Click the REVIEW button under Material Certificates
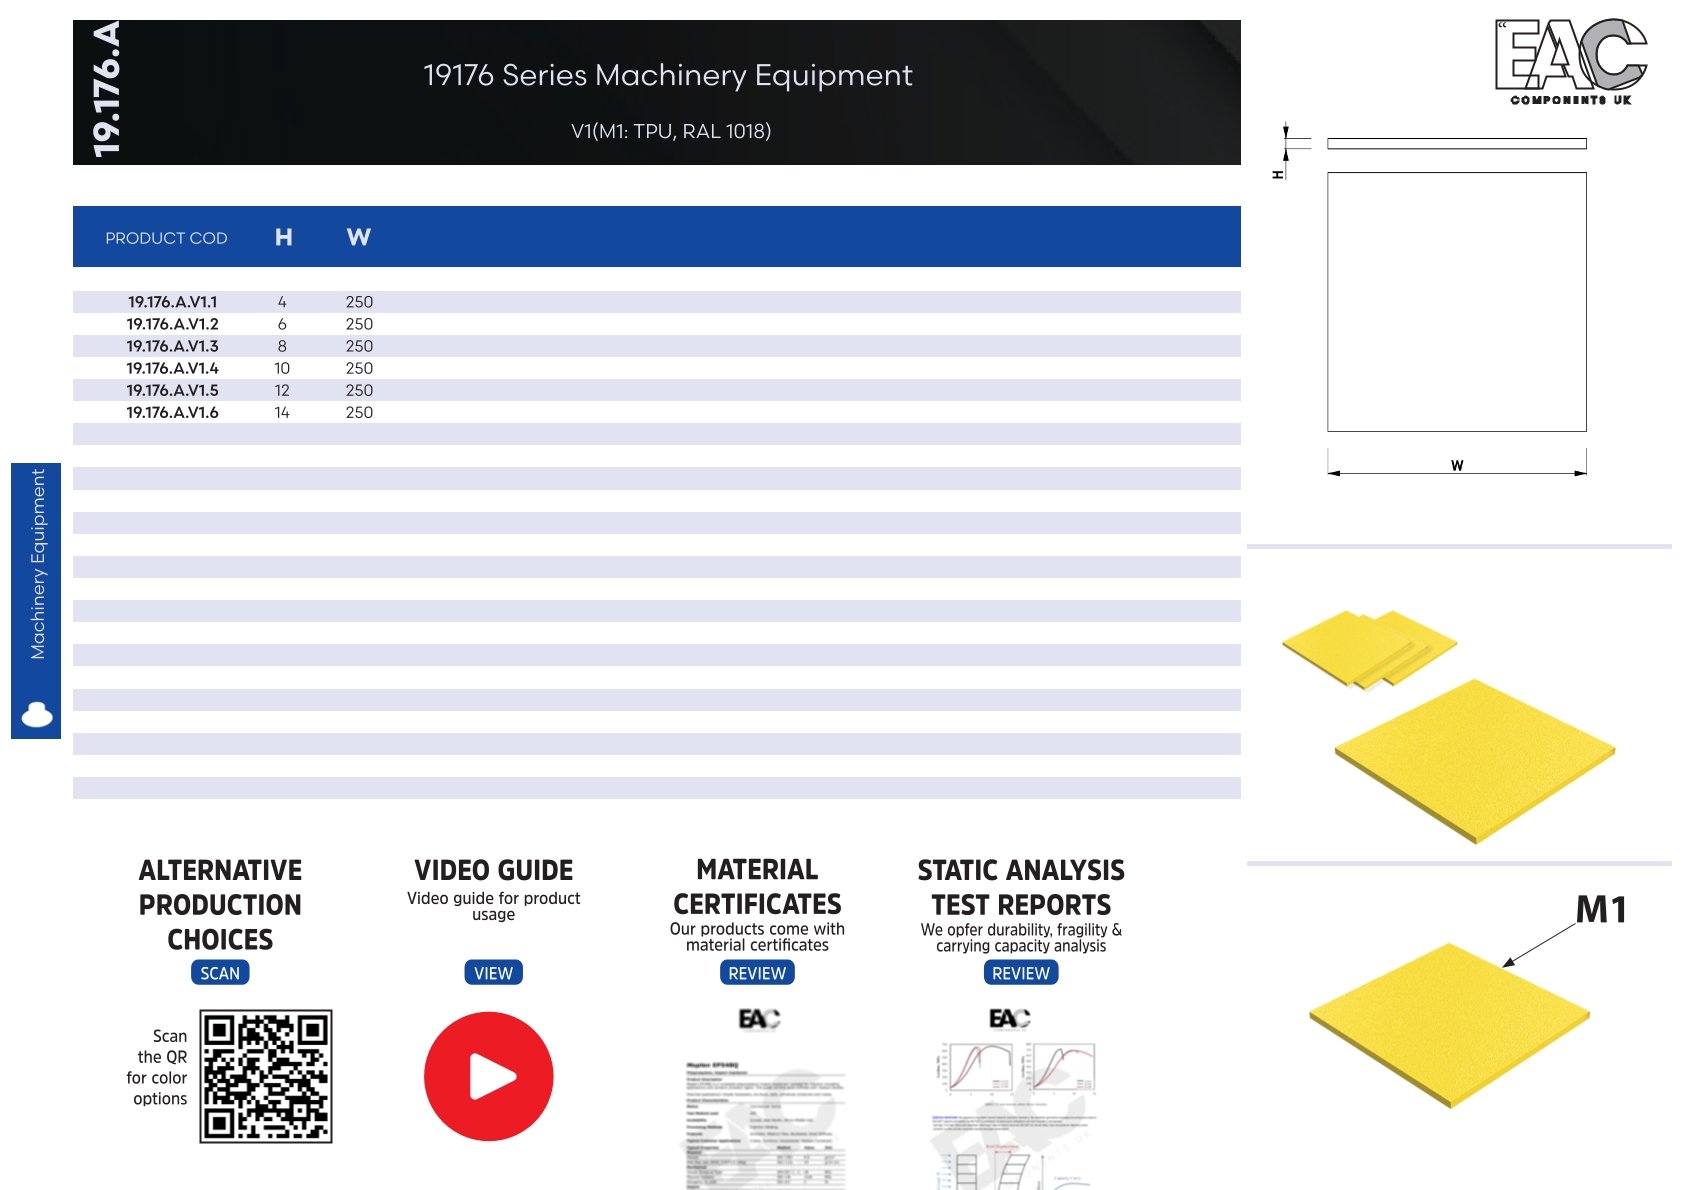 coord(757,973)
